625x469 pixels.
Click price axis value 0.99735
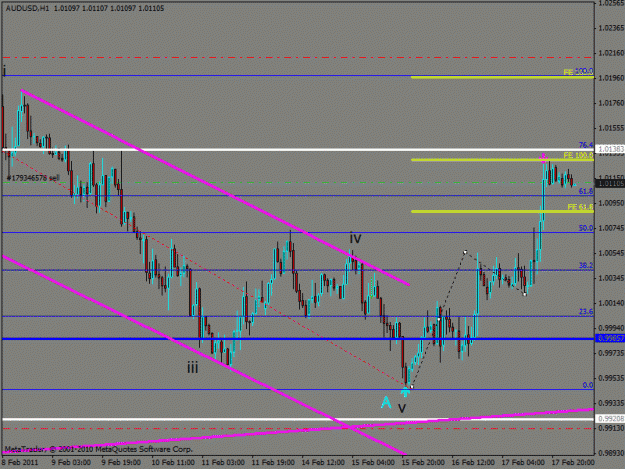611,353
